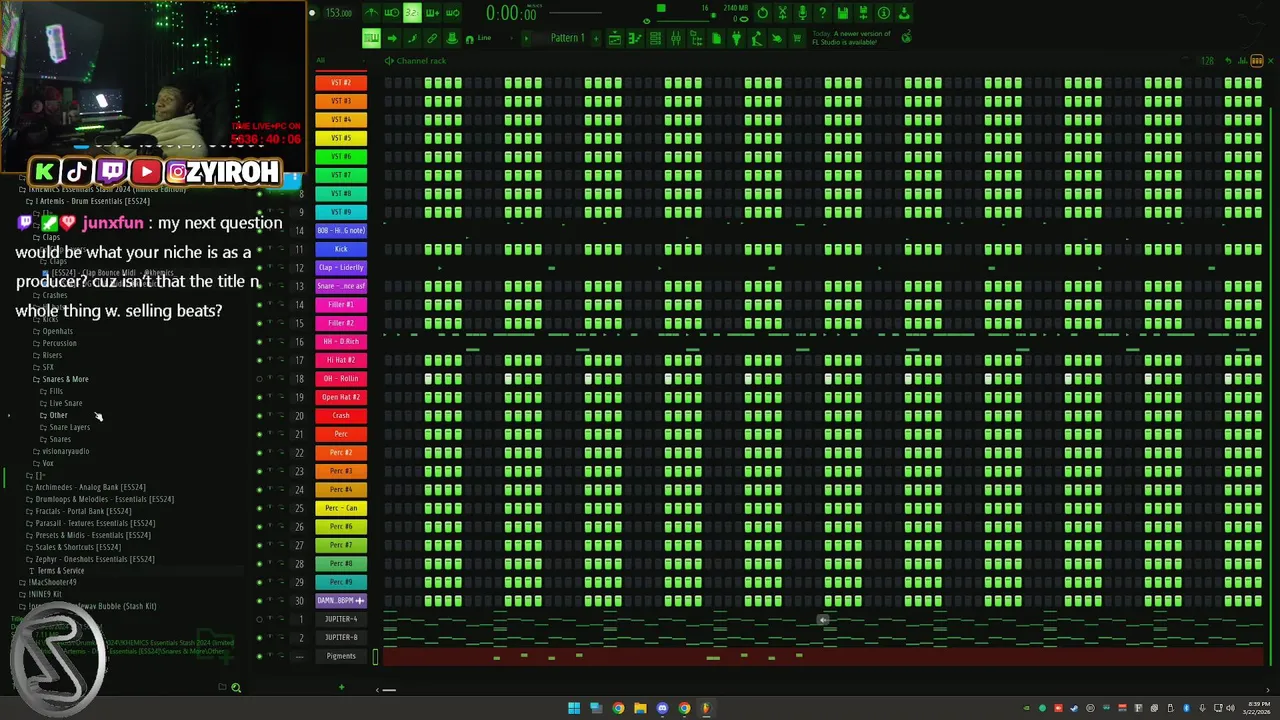Image resolution: width=1280 pixels, height=720 pixels.
Task: Open the Piano roll view icon
Action: coord(635,38)
